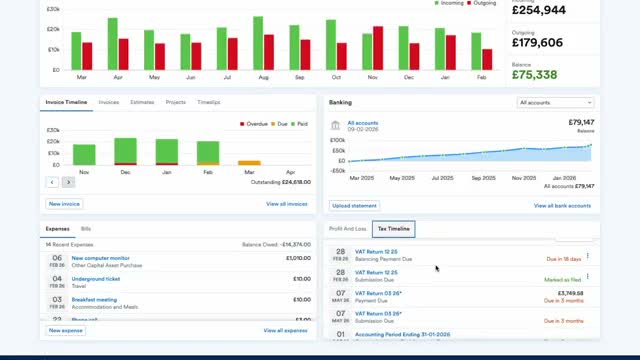Open View all bank accounts link

(562, 206)
